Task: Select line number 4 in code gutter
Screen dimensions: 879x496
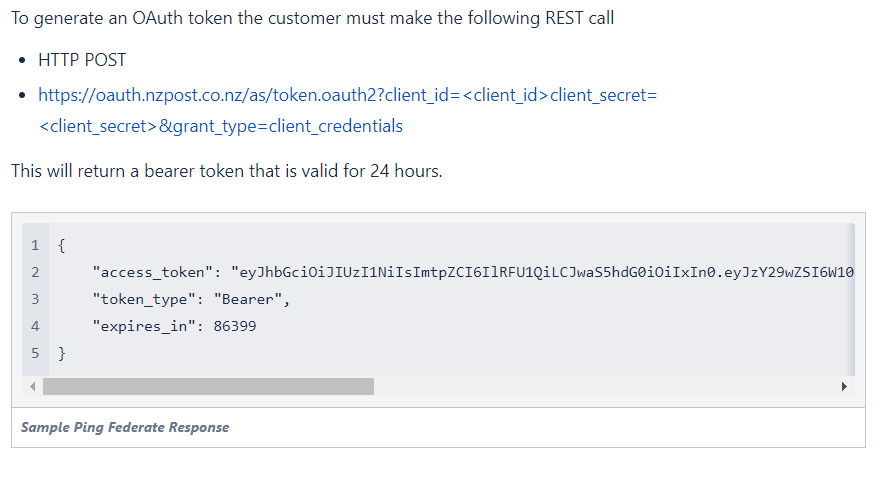Action: point(35,326)
